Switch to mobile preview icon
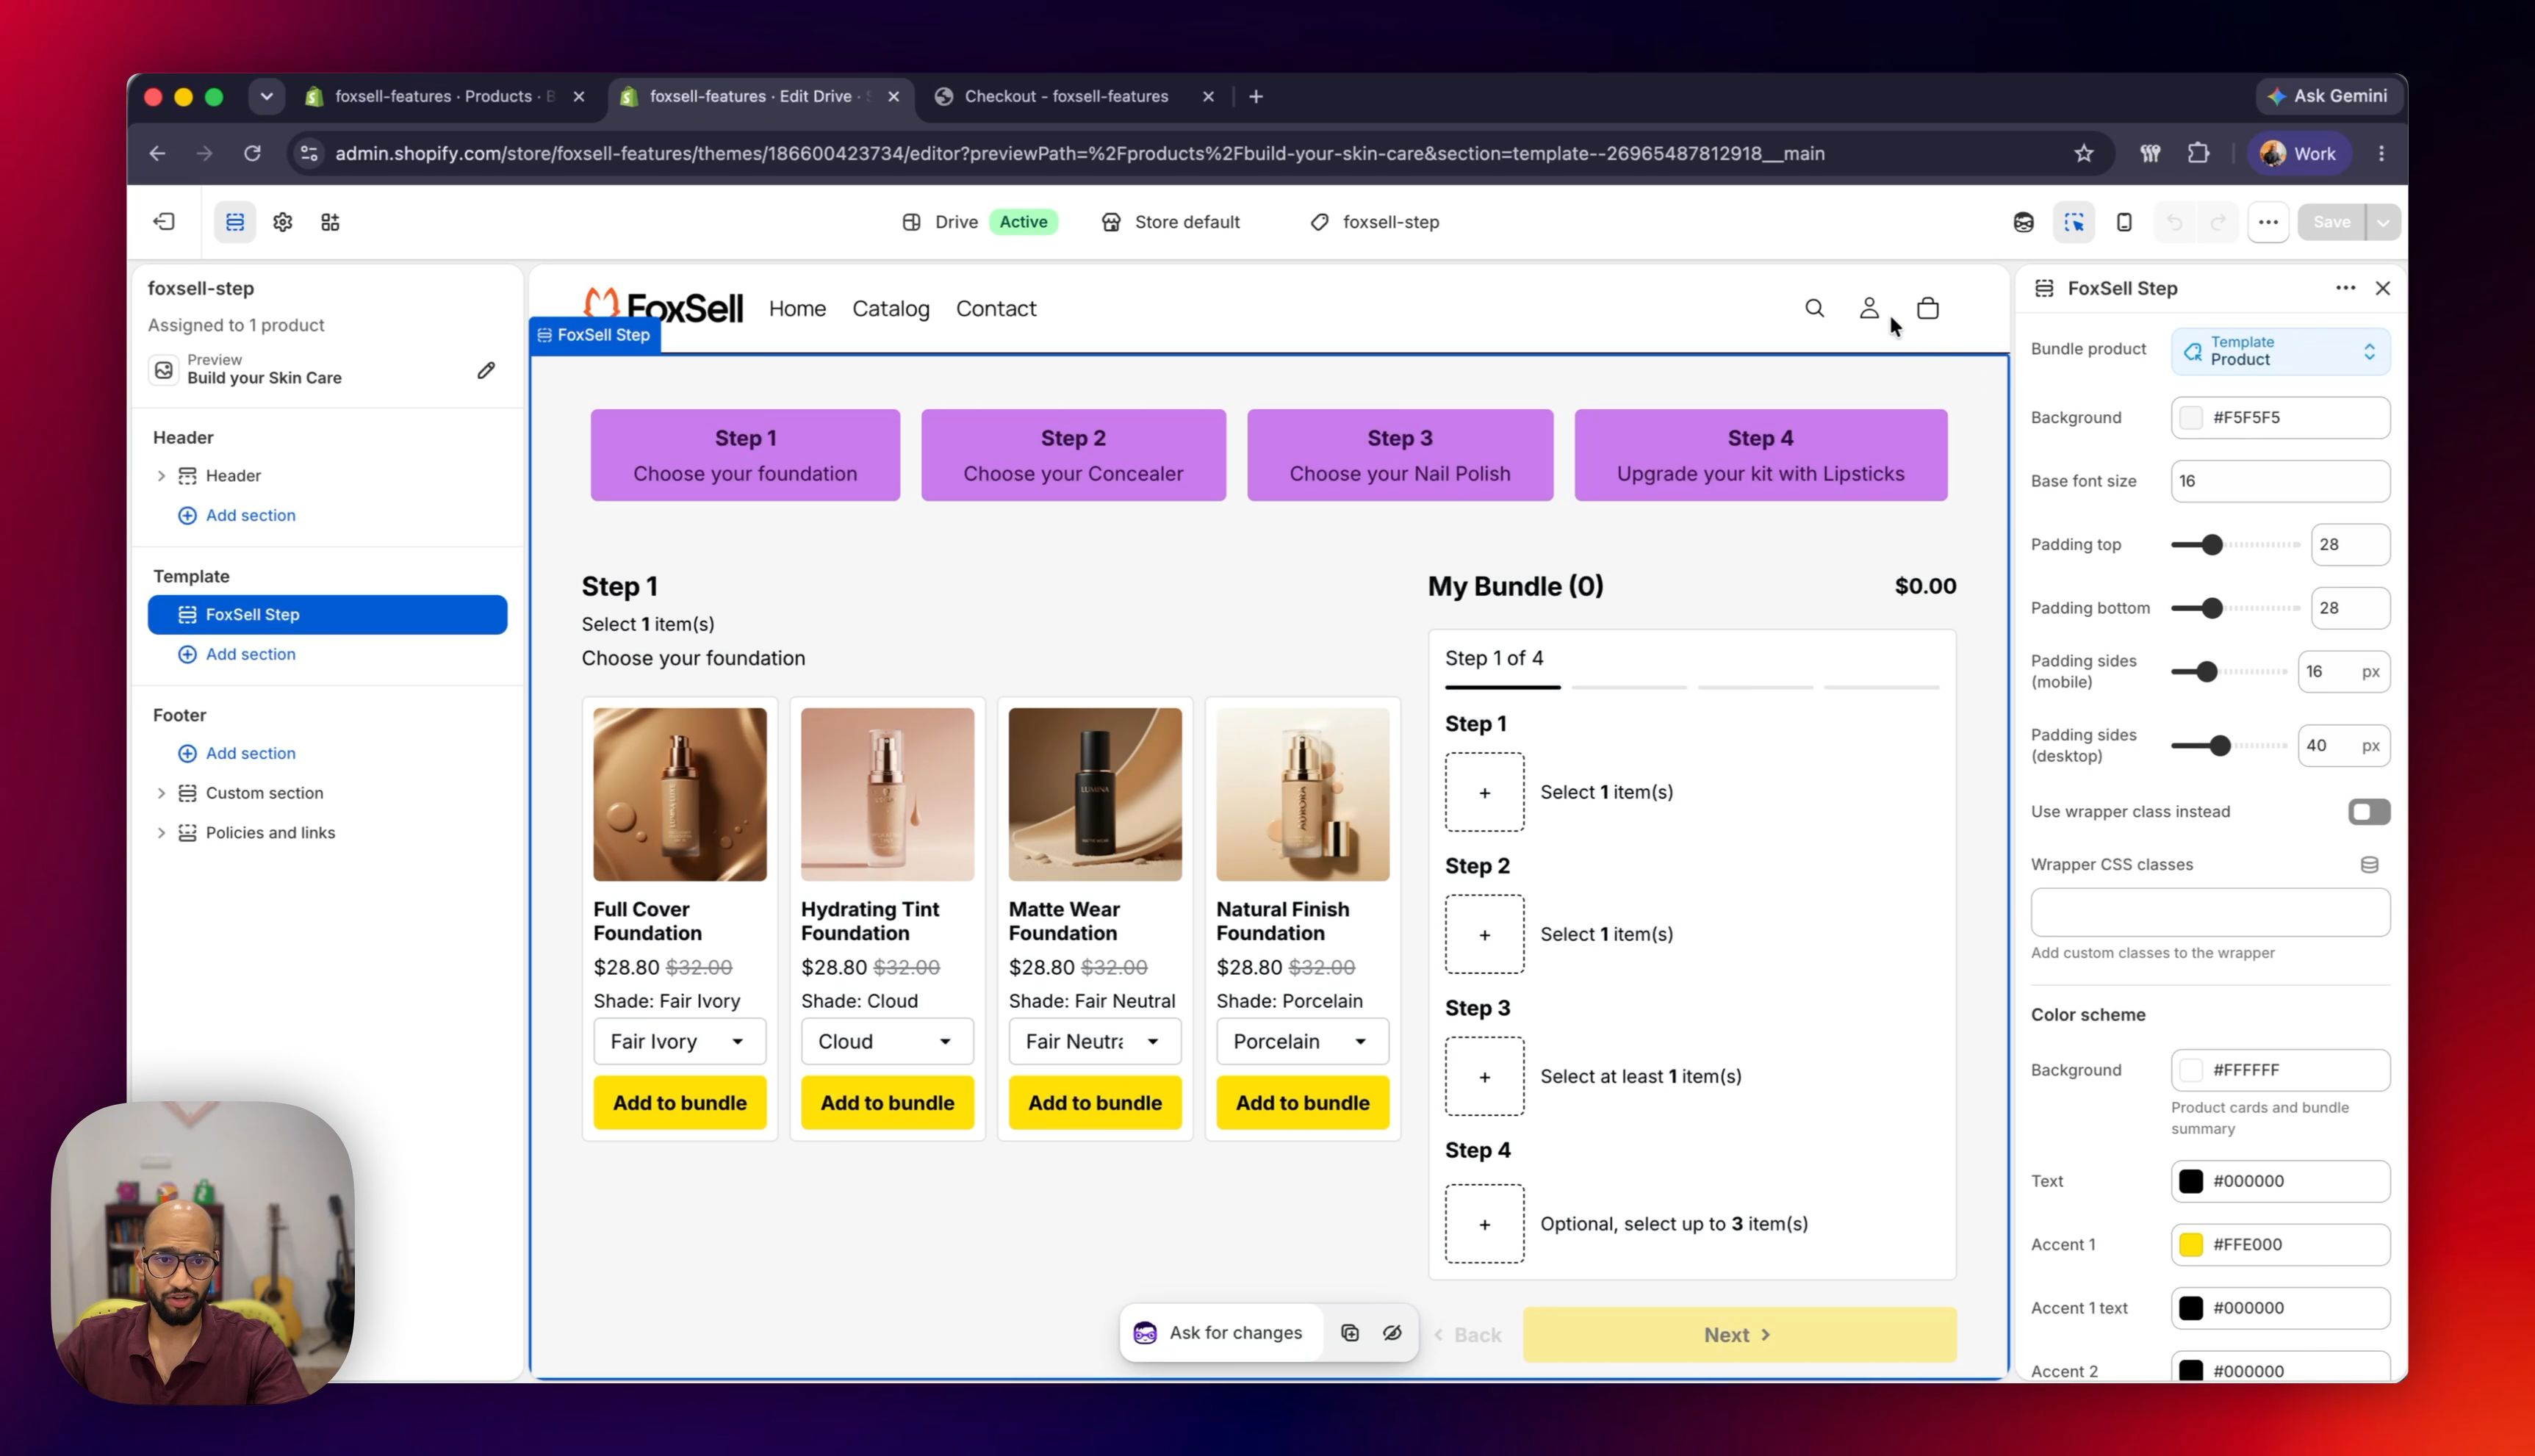 pos(2124,222)
